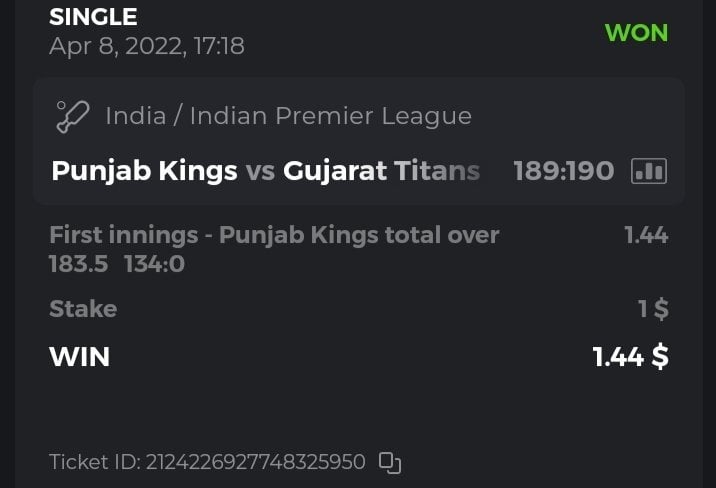Select the Gujarat Titans team name
The width and height of the screenshot is (716, 488).
pos(381,171)
